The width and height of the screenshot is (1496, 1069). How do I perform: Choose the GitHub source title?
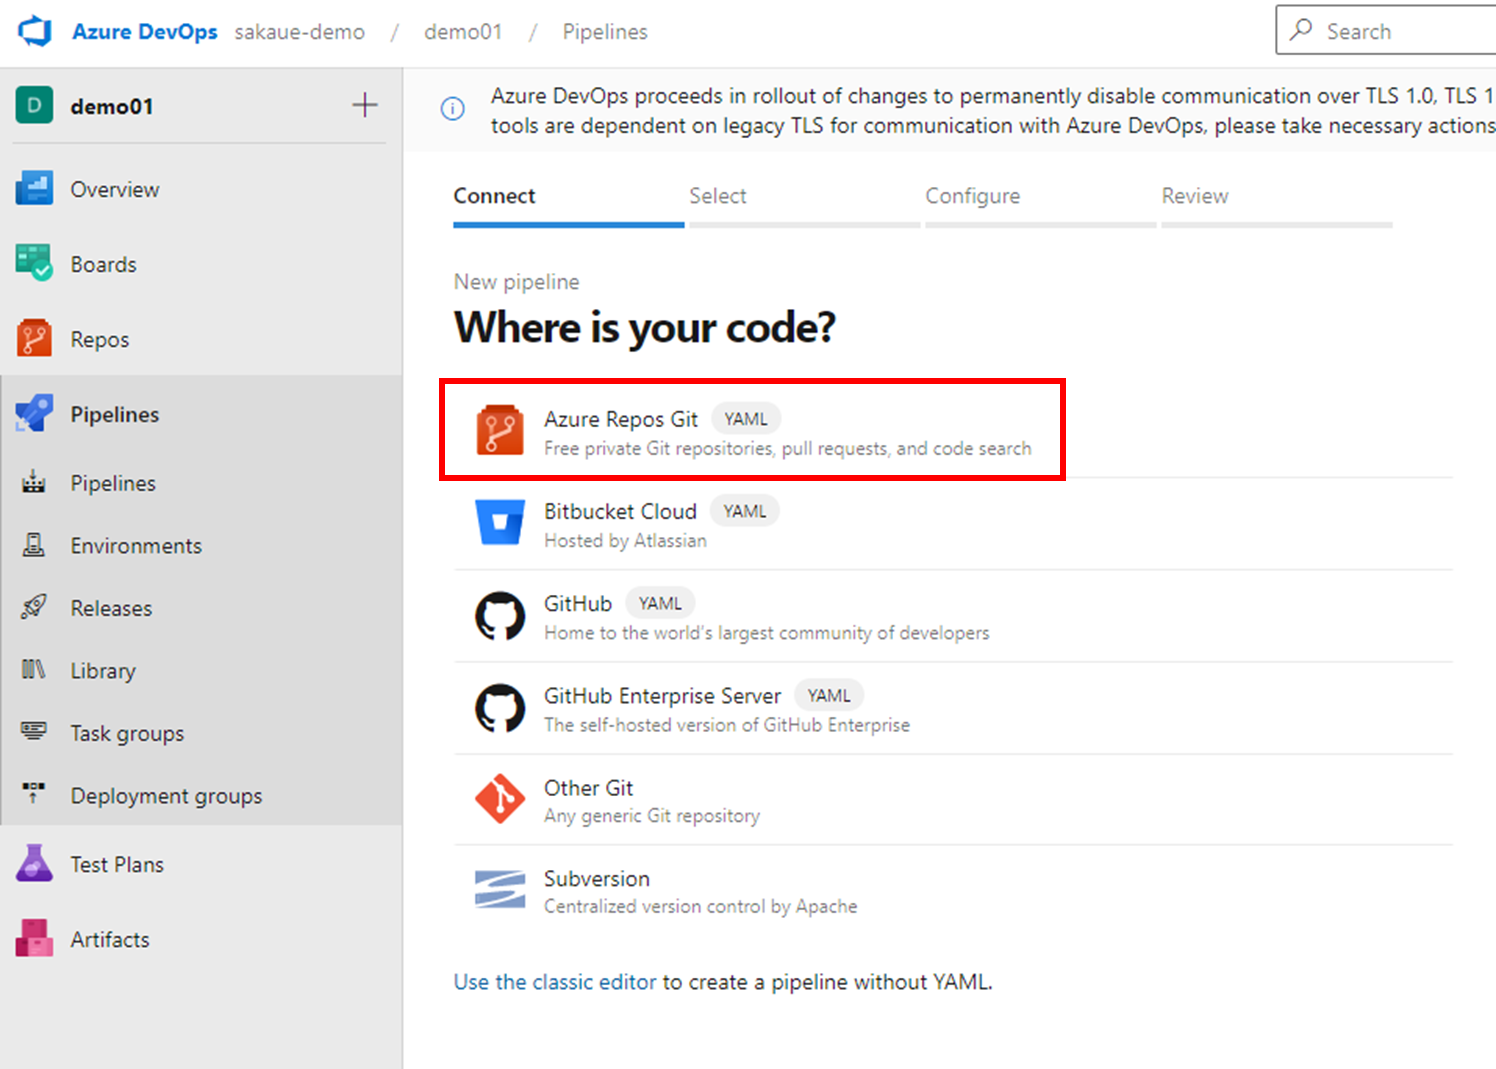pyautogui.click(x=577, y=603)
